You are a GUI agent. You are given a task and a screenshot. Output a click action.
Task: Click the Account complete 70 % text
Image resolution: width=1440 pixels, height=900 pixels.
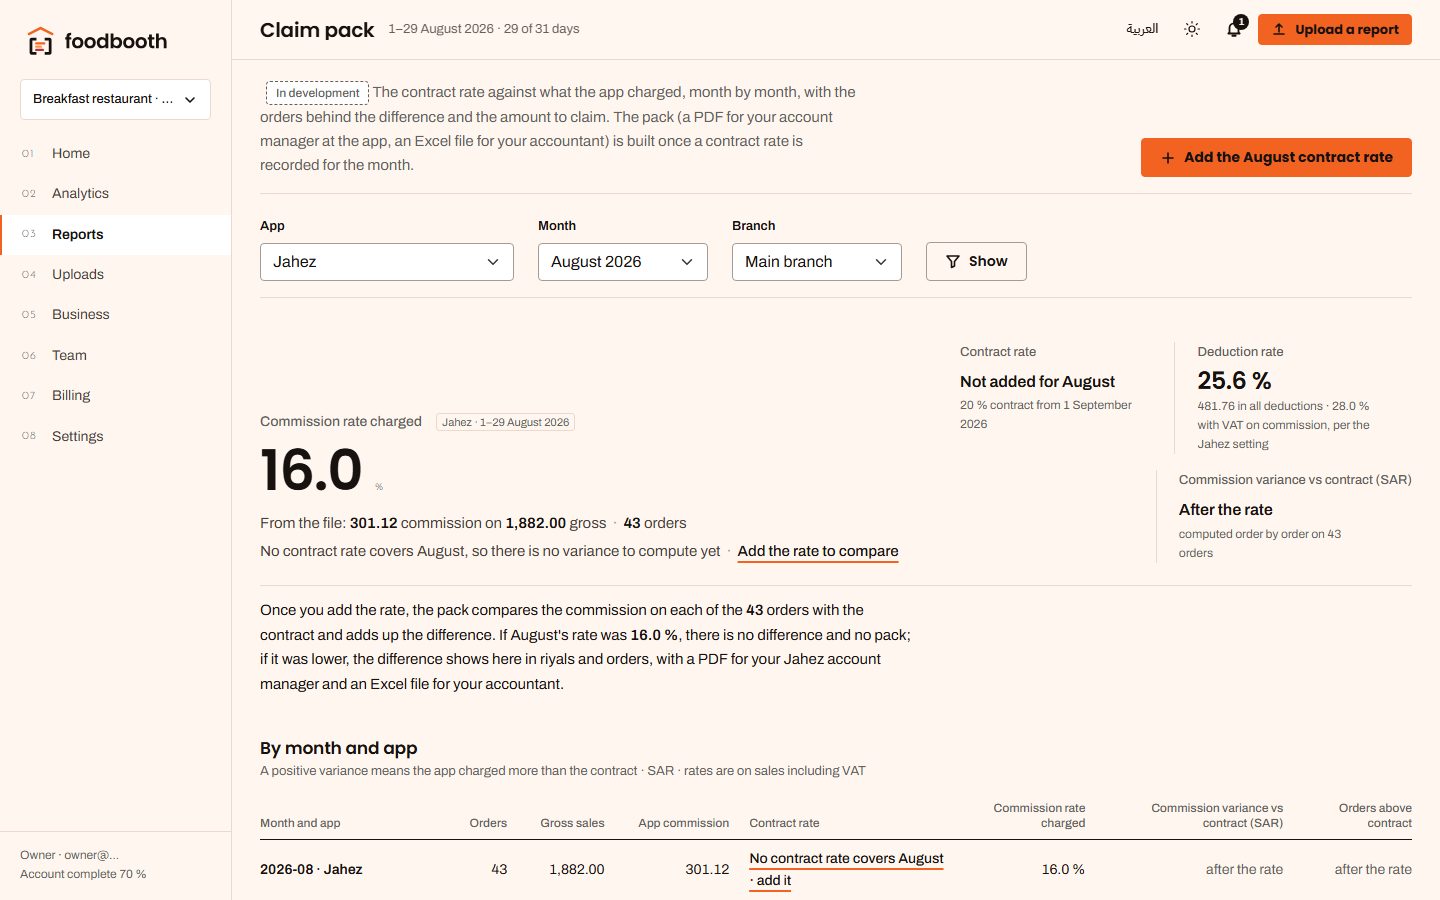click(x=83, y=874)
